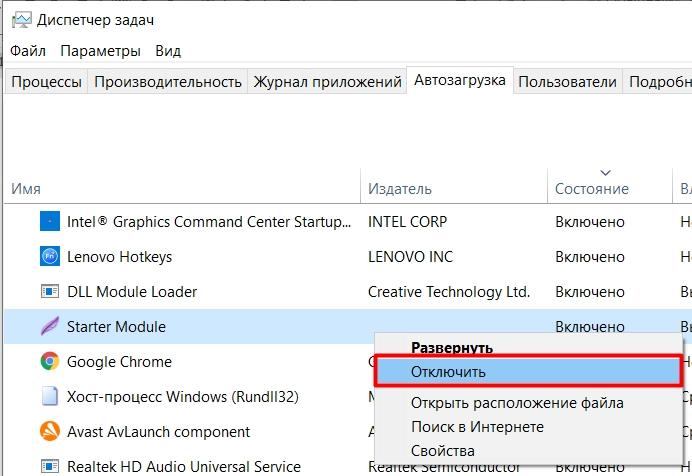
Task: Click the Lenovo Hotkeys icon
Action: [x=50, y=256]
